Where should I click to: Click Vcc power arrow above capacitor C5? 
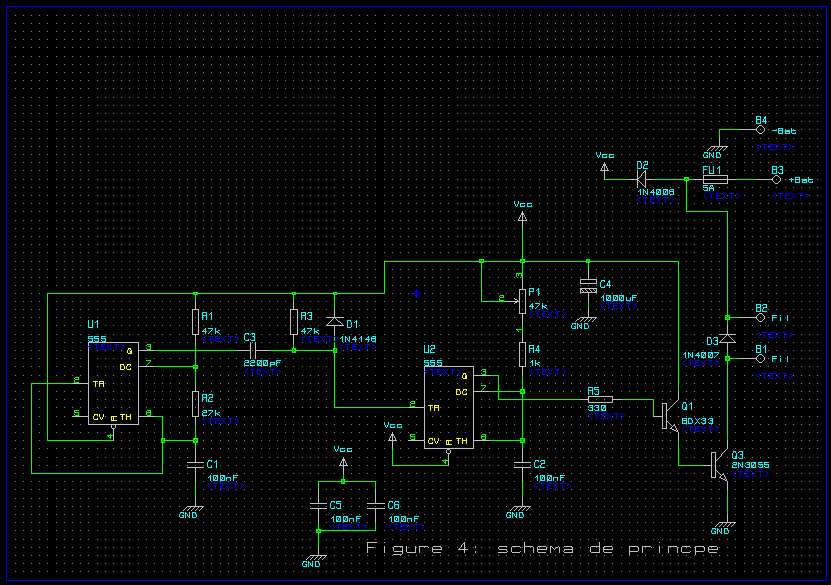tap(343, 462)
